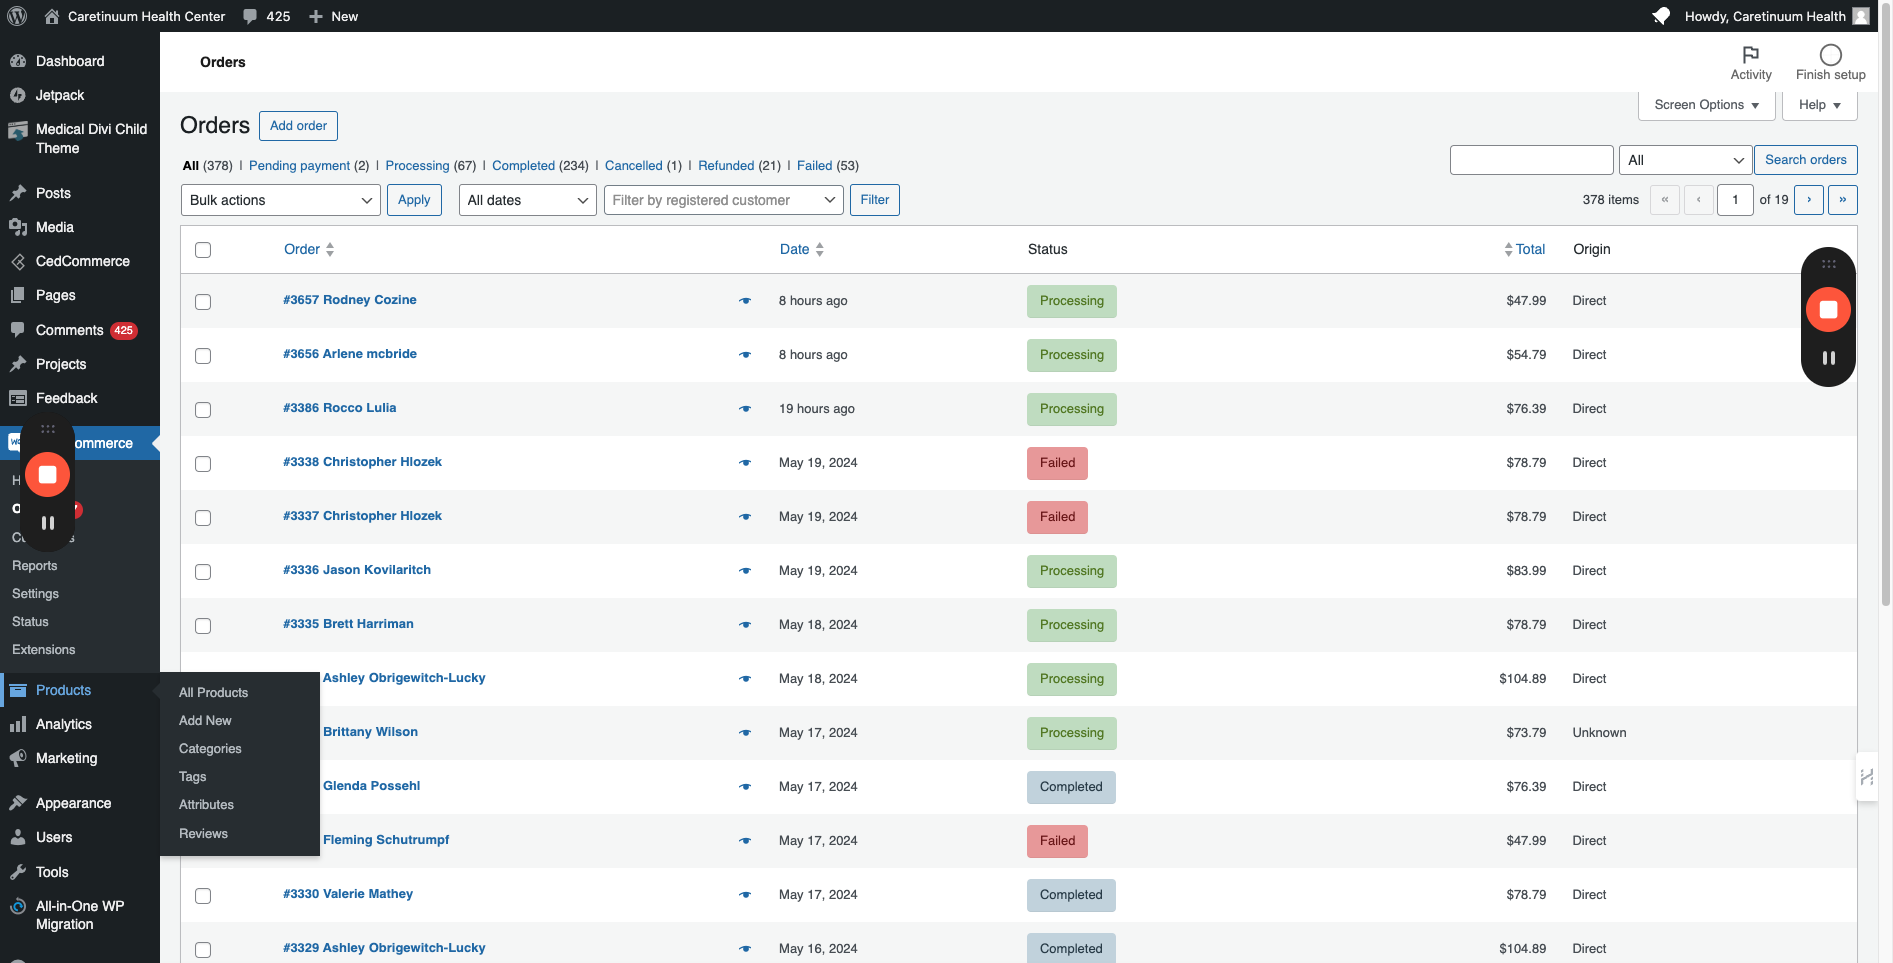The width and height of the screenshot is (1893, 963).
Task: Open All-in-One WP Migration in sidebar
Action: pyautogui.click(x=80, y=915)
